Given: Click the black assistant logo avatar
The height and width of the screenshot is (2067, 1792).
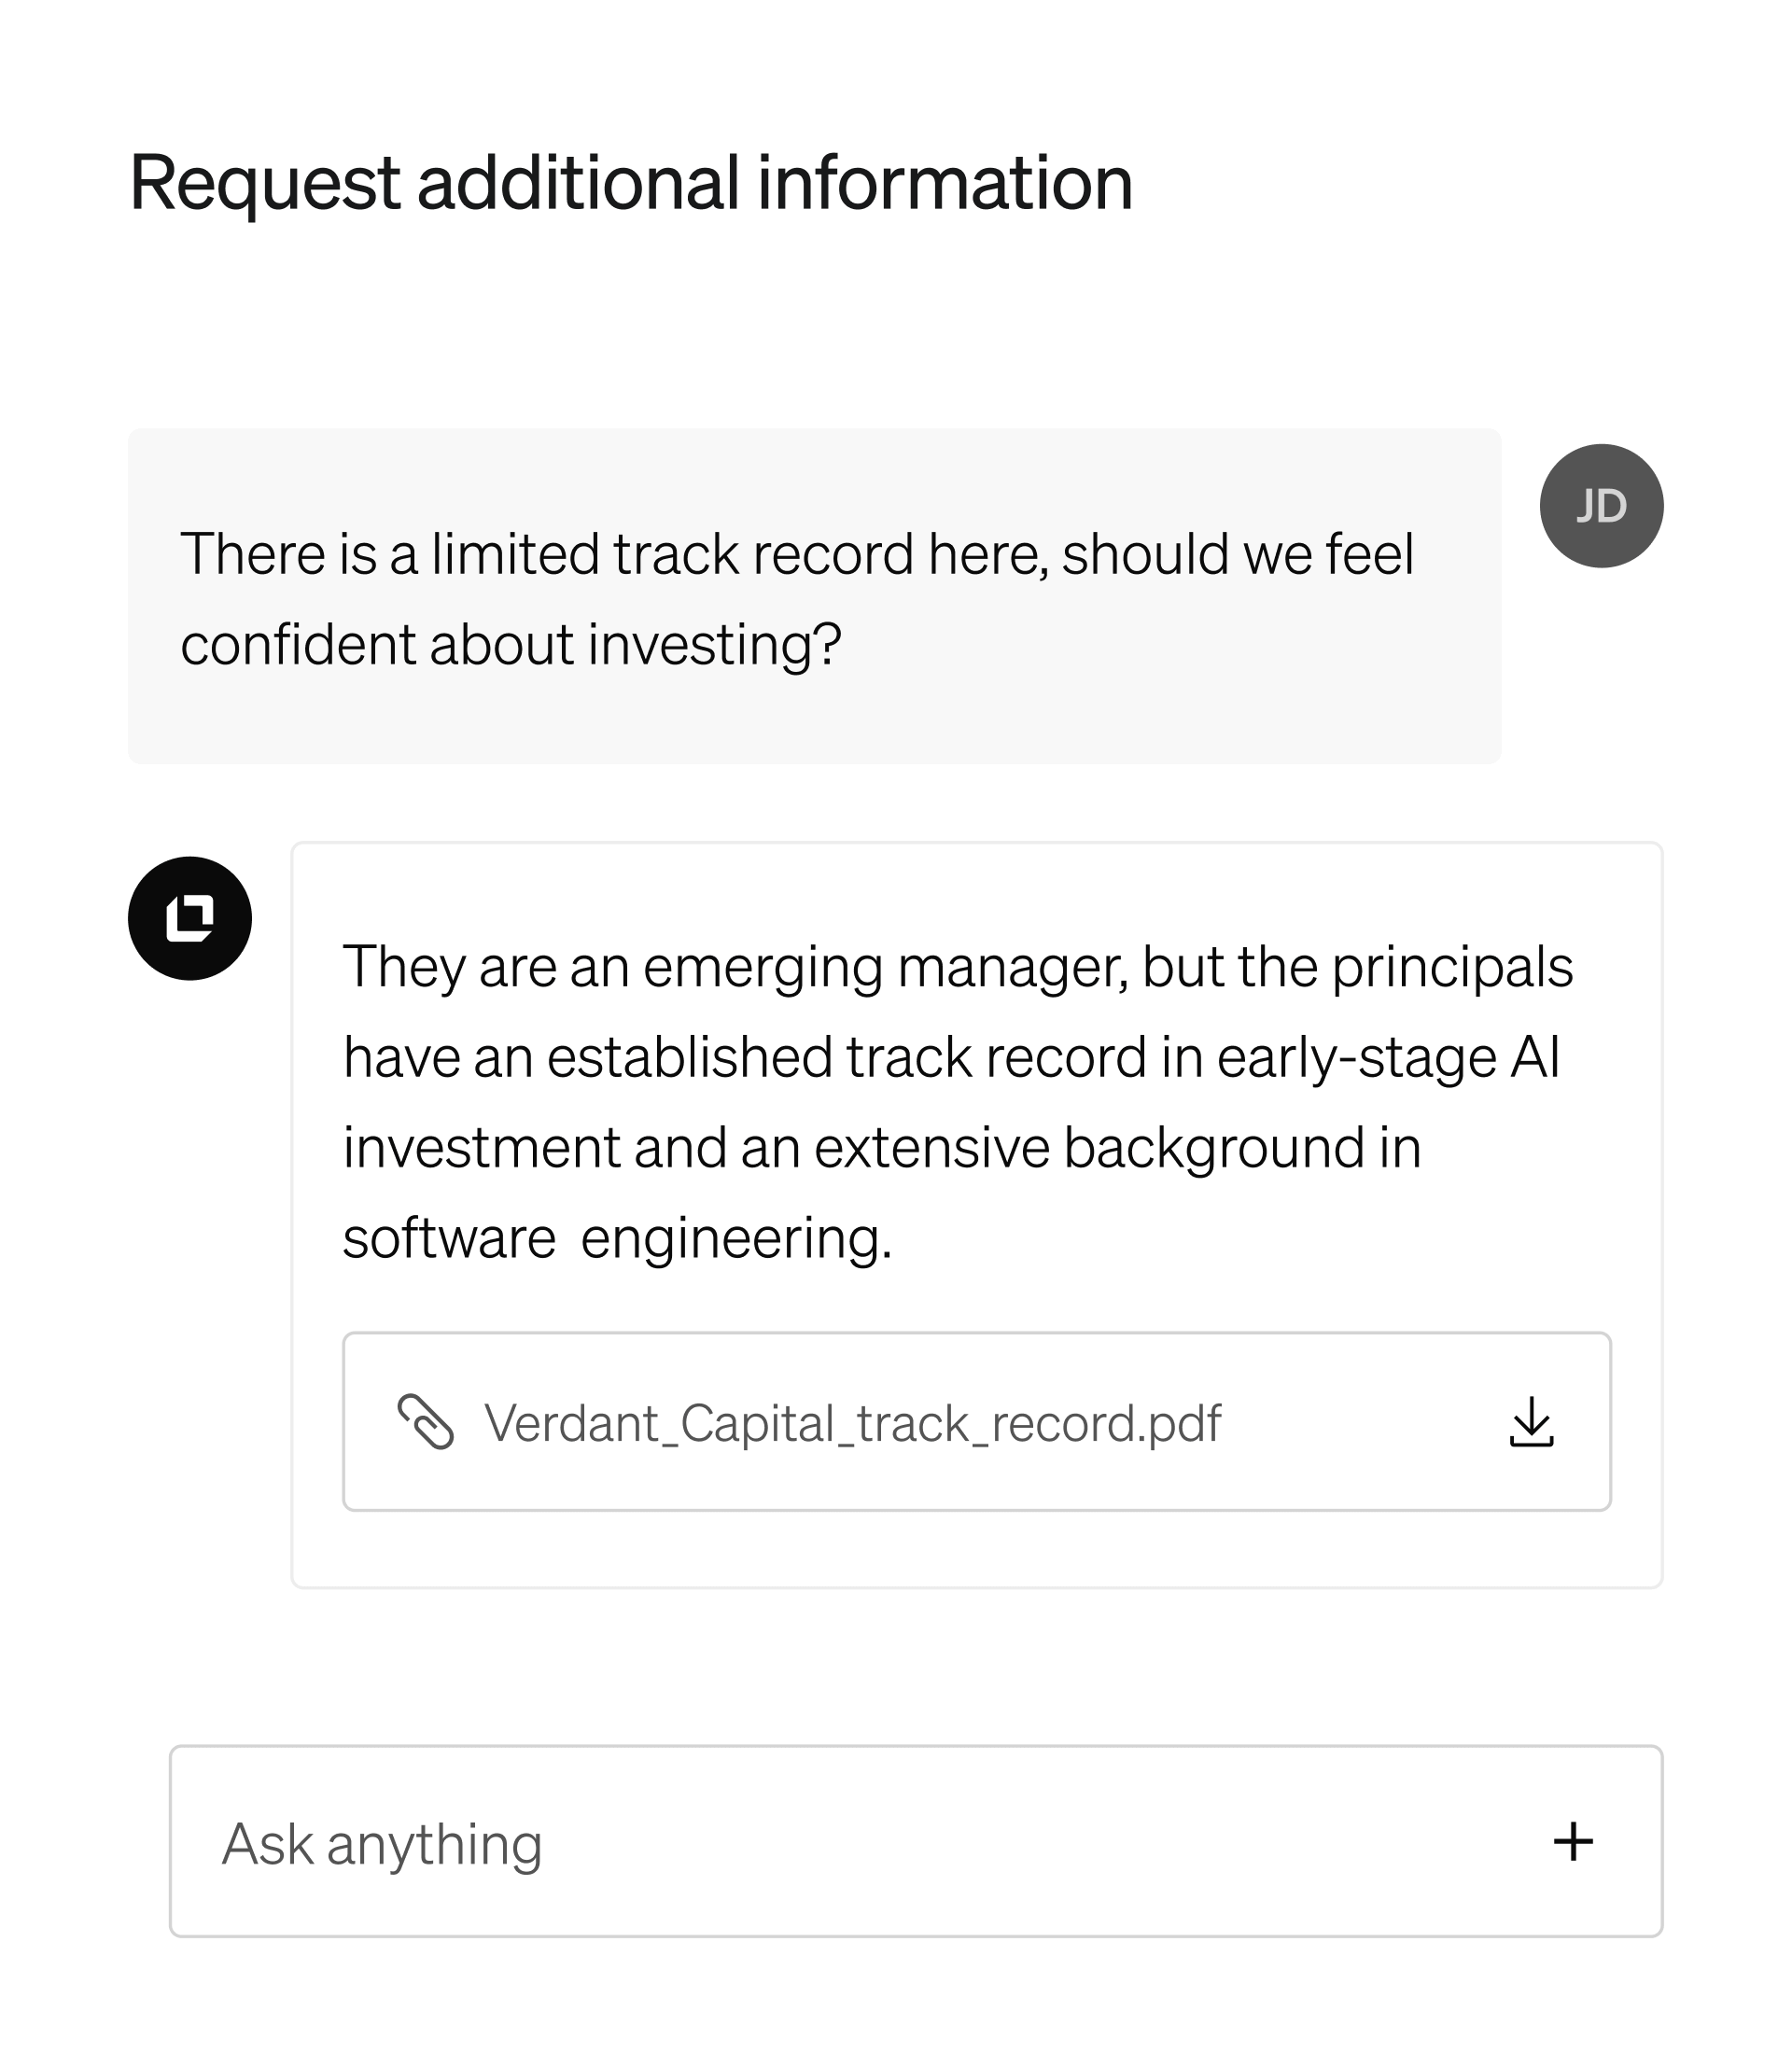Looking at the screenshot, I should pyautogui.click(x=190, y=918).
